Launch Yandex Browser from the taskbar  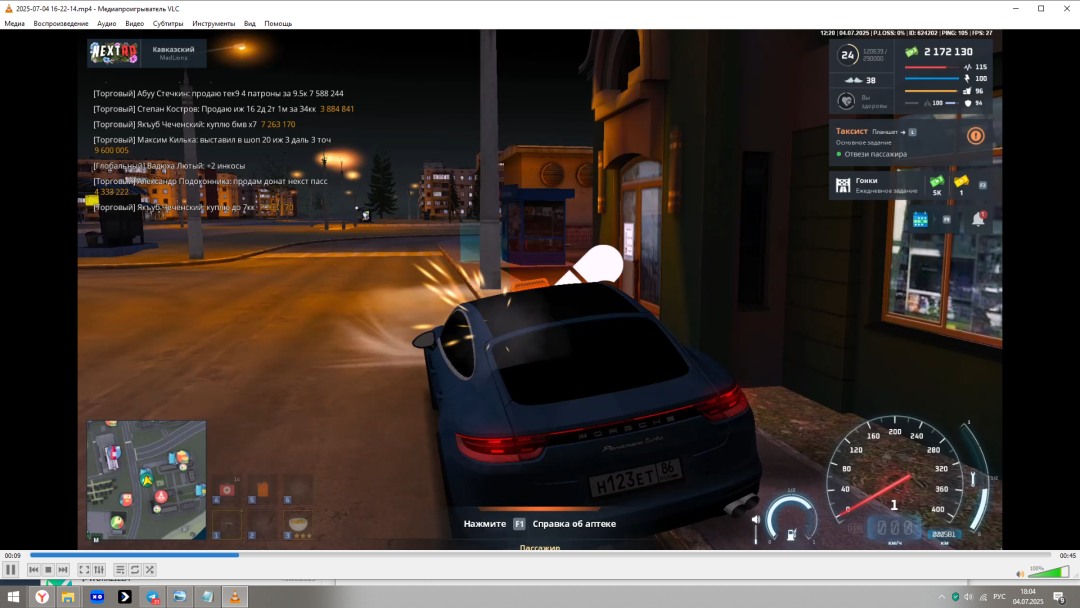point(42,597)
